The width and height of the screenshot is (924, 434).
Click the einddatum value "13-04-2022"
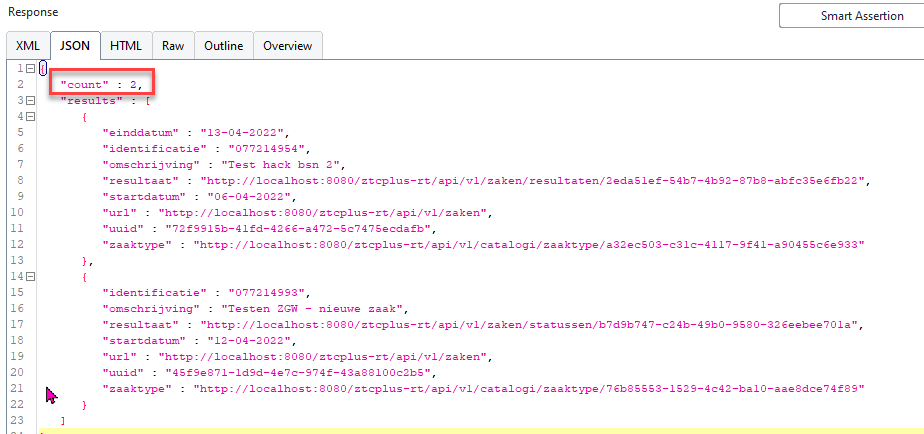(244, 133)
